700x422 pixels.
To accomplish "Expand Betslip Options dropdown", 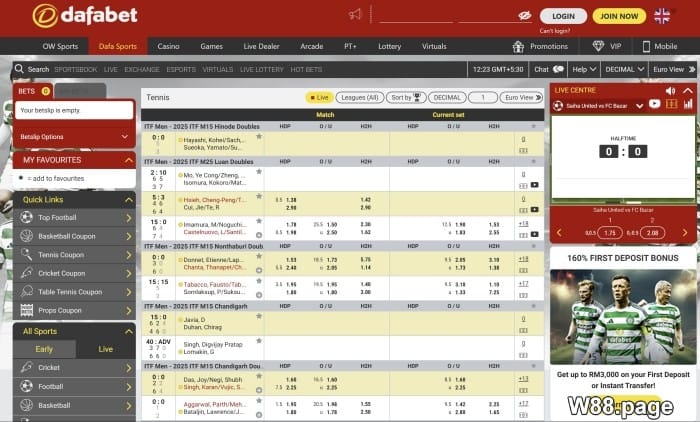I will pos(74,137).
